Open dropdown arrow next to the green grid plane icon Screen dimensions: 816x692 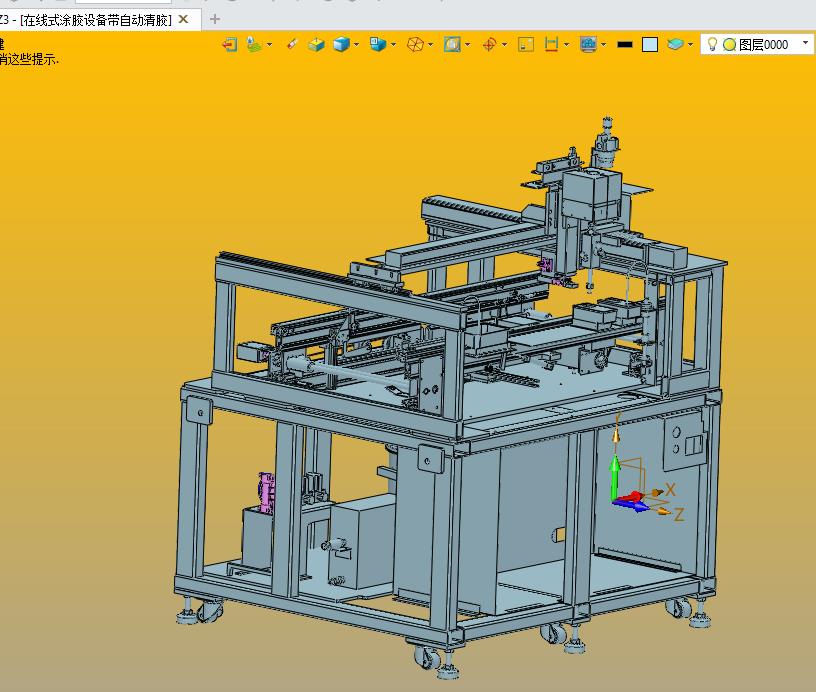[x=270, y=45]
